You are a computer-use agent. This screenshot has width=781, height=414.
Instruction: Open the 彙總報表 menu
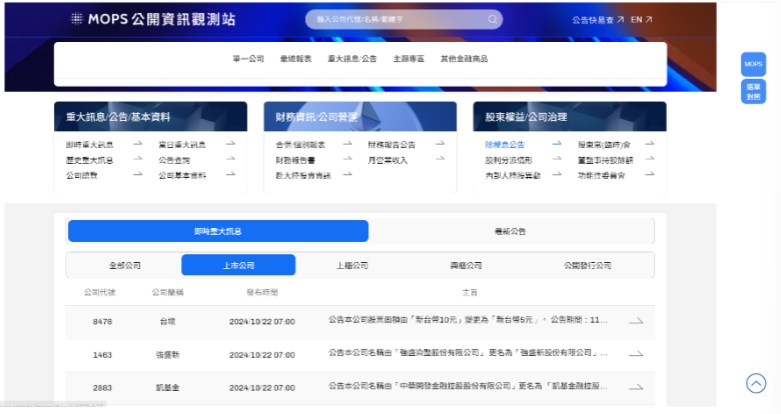click(x=295, y=59)
